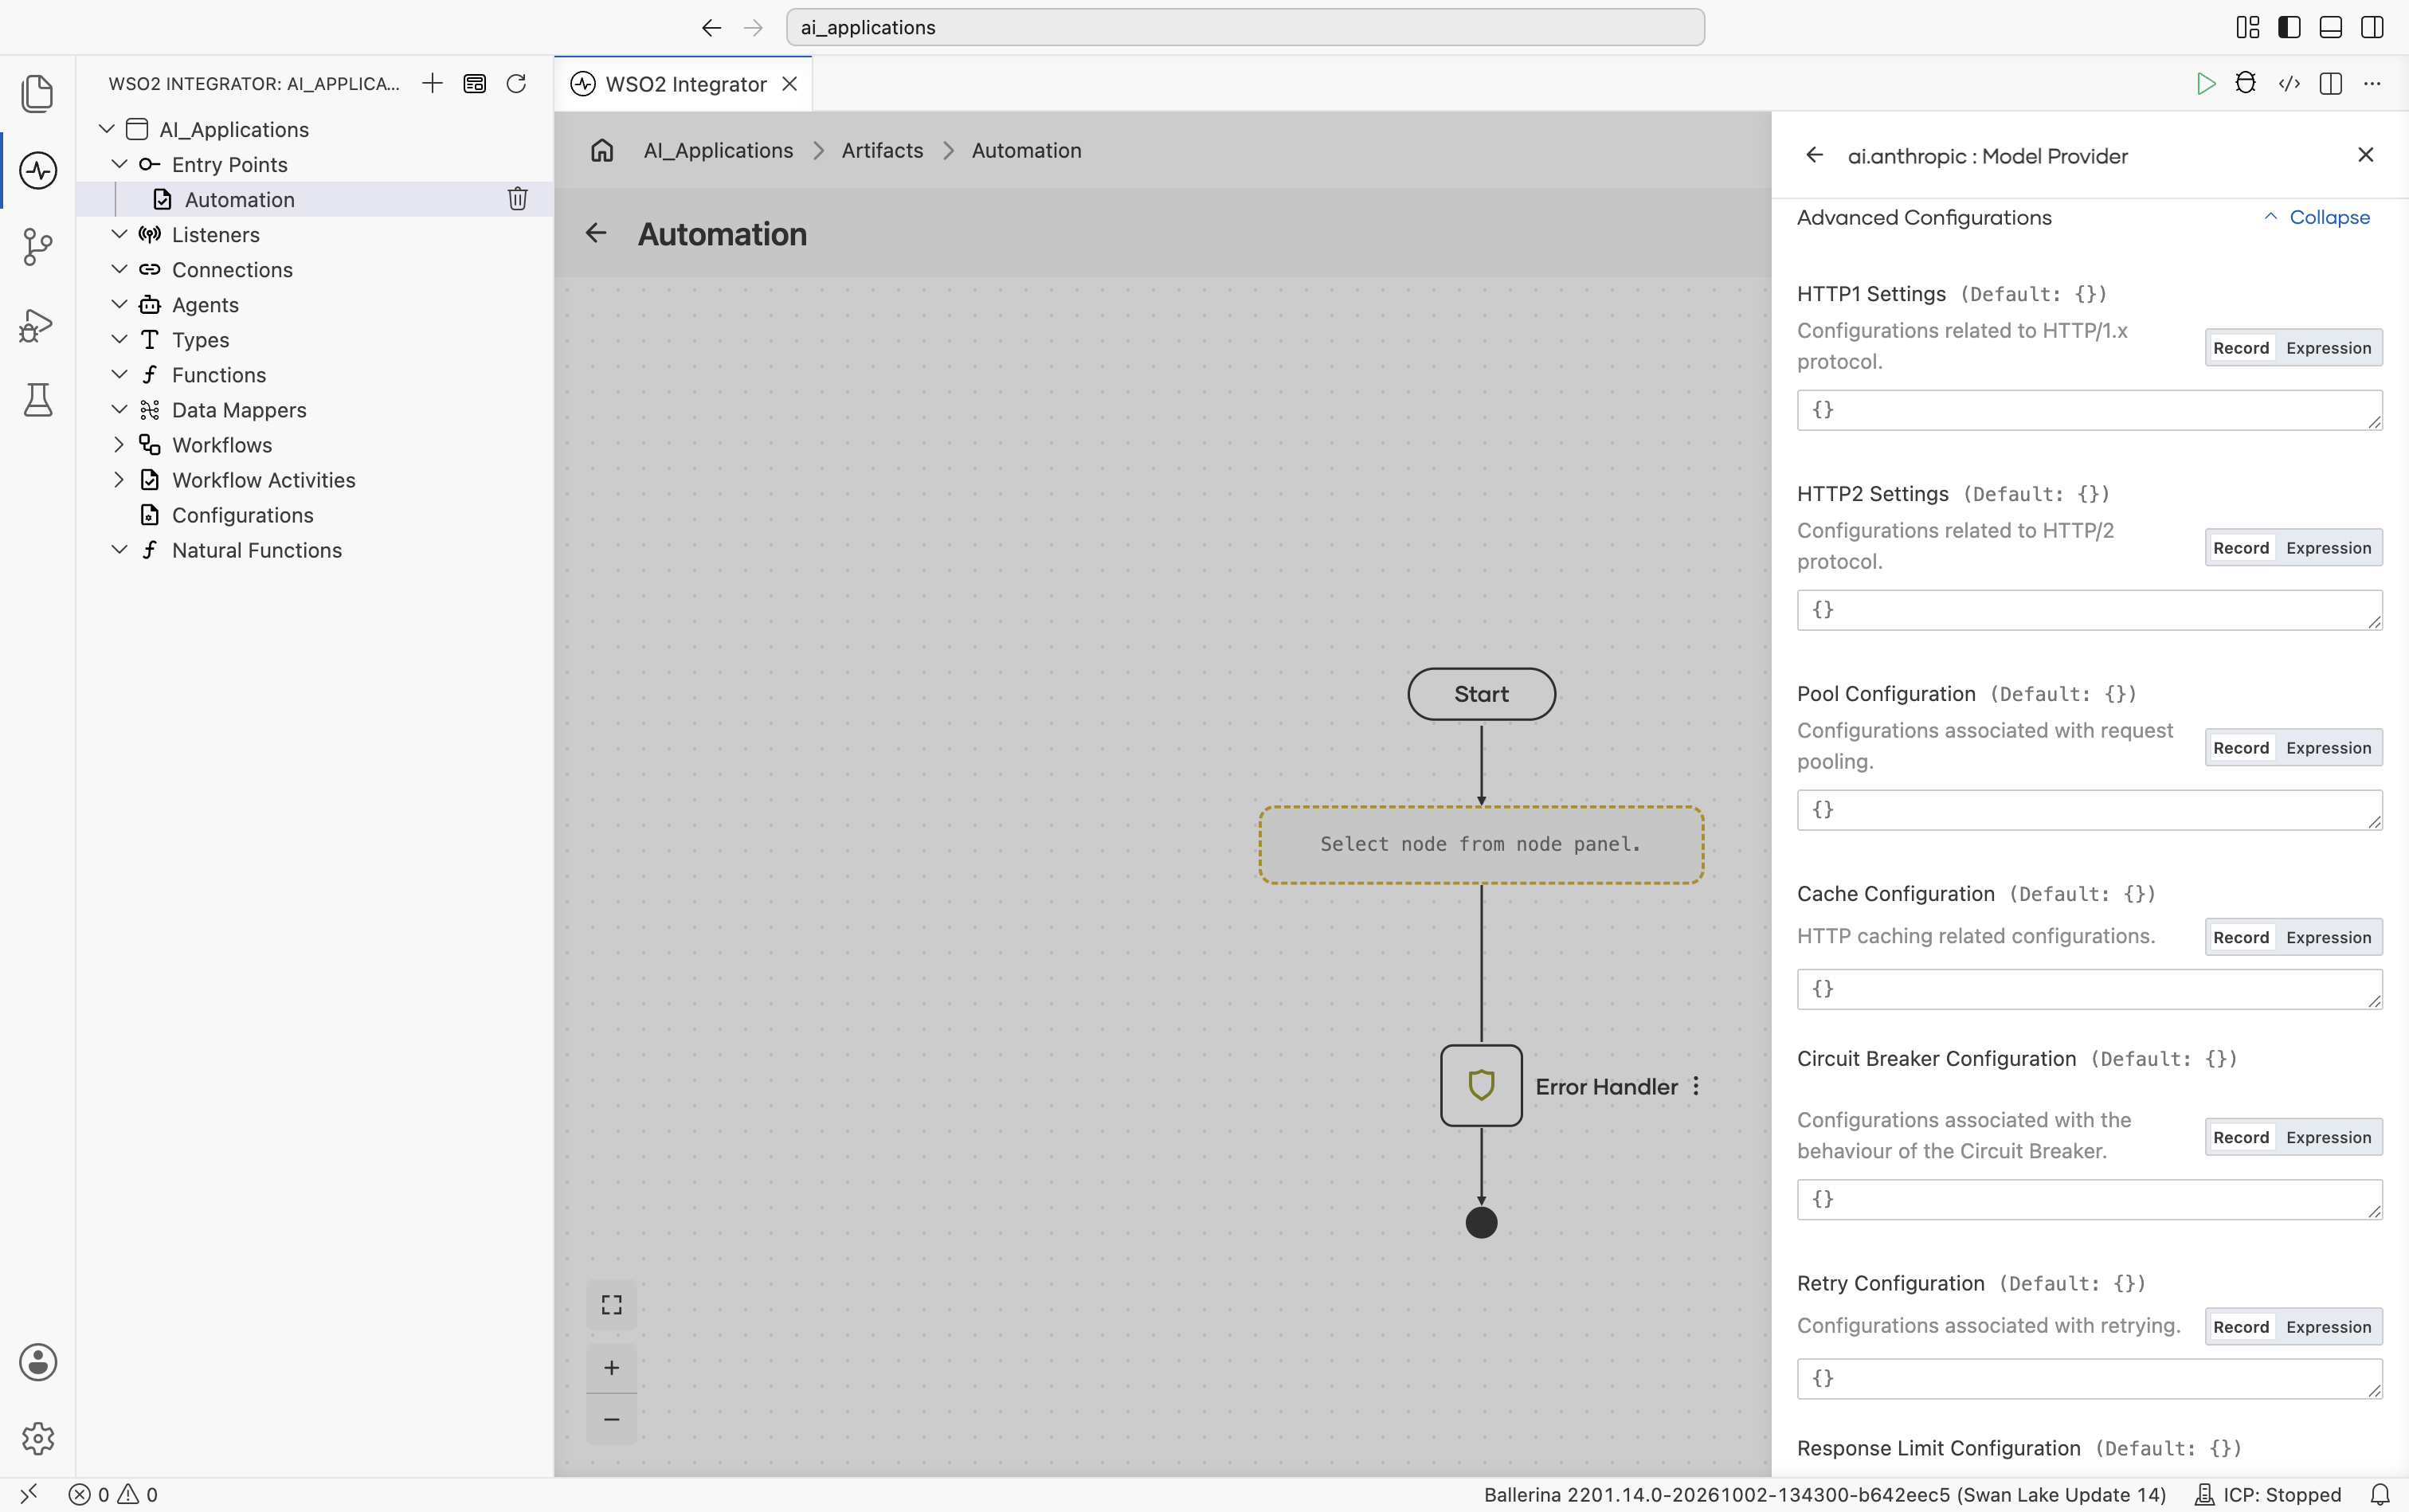
Task: Navigate to Artifacts in breadcrumb
Action: coord(882,150)
